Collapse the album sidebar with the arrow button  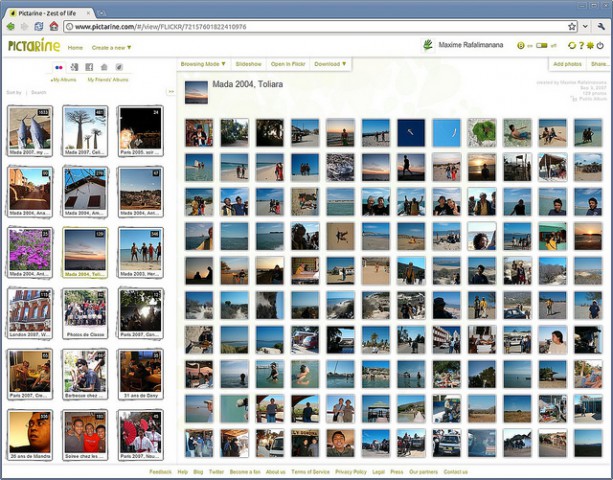pyautogui.click(x=171, y=91)
